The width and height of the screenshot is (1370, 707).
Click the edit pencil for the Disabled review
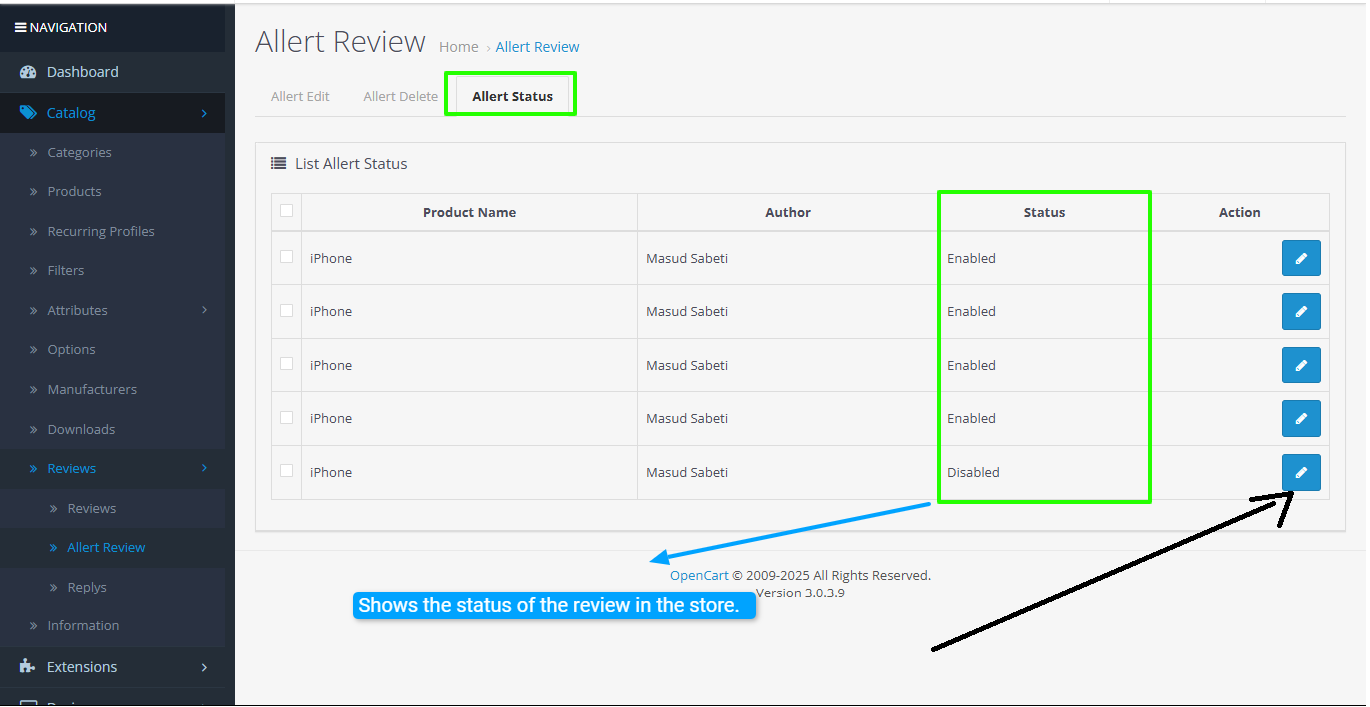[x=1300, y=473]
